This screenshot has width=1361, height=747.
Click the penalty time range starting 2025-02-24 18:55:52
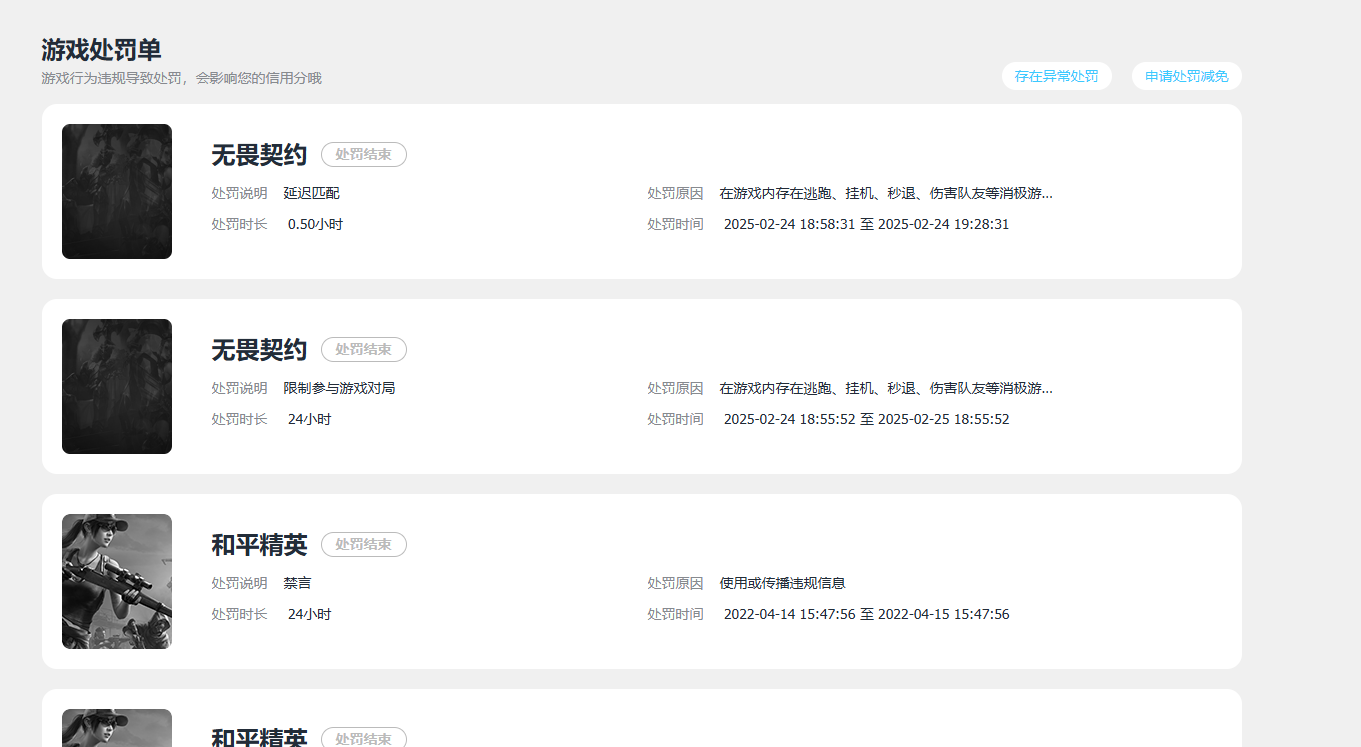[866, 419]
